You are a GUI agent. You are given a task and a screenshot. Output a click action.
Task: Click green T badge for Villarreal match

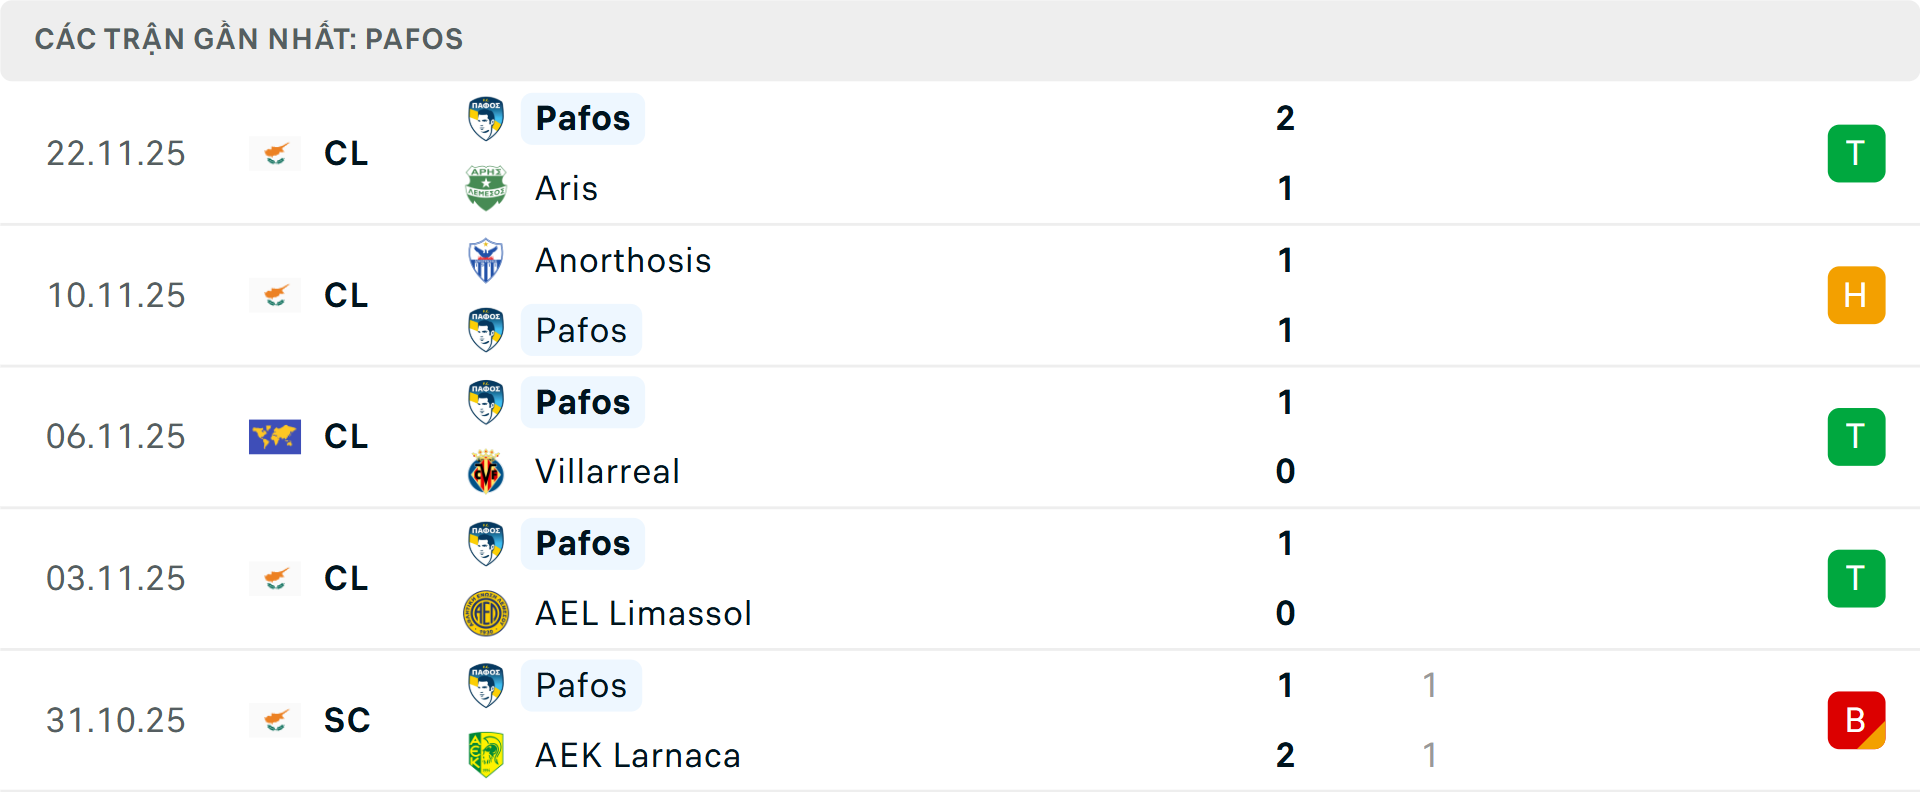[x=1856, y=437]
